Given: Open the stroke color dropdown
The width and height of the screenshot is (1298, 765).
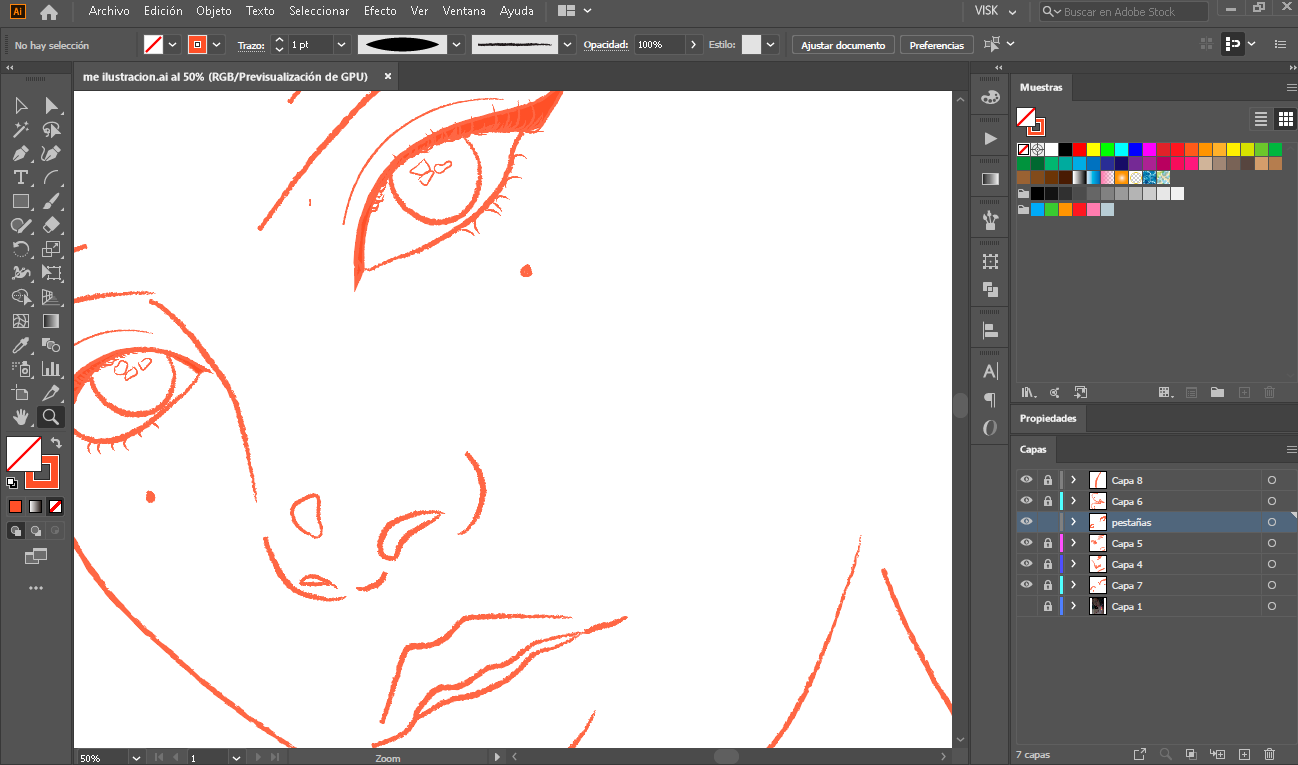Looking at the screenshot, I should 217,45.
